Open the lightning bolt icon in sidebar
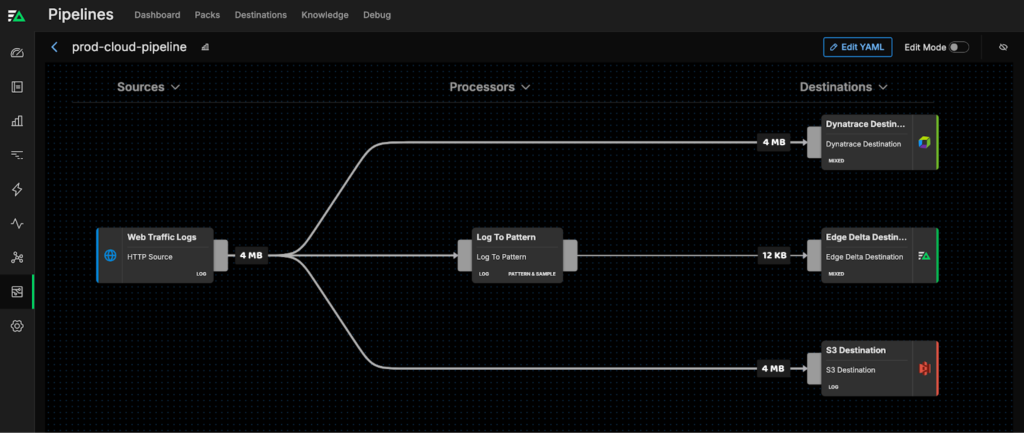 click(x=17, y=190)
